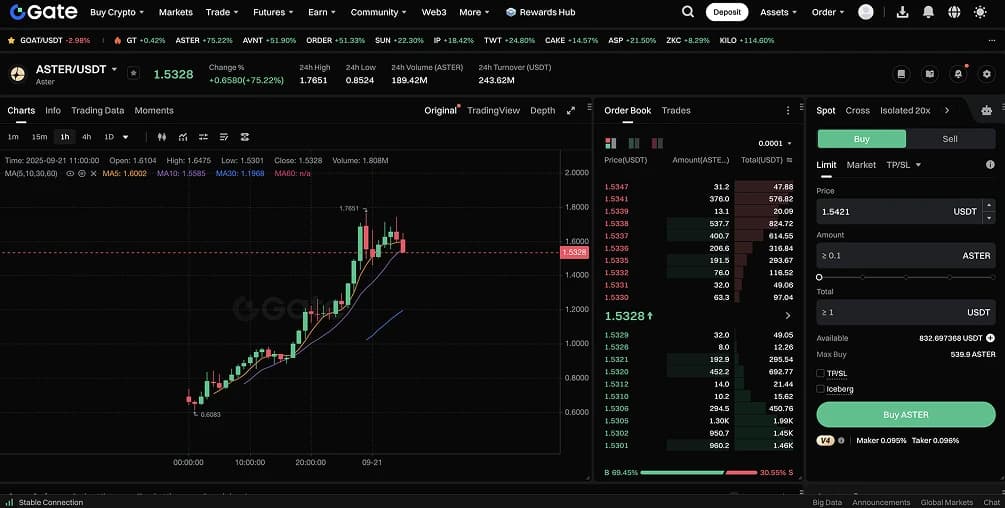
Task: Open the tutorial open-book icon
Action: pyautogui.click(x=929, y=74)
